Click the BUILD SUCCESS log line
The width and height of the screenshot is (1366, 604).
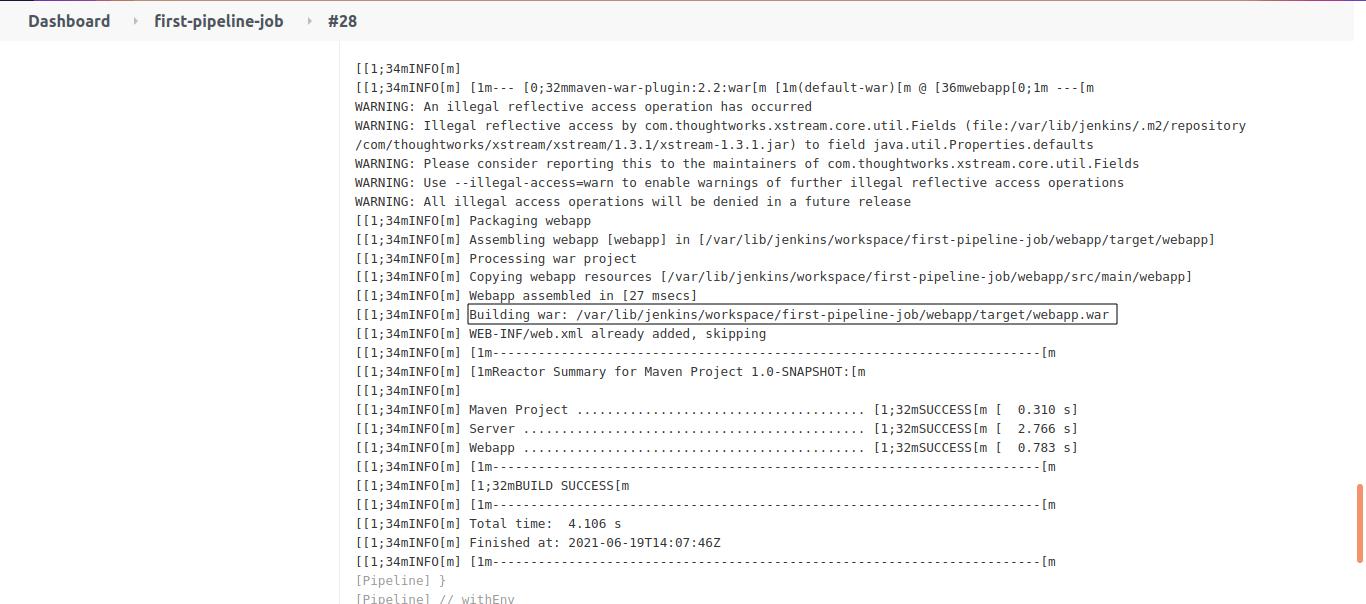point(493,486)
